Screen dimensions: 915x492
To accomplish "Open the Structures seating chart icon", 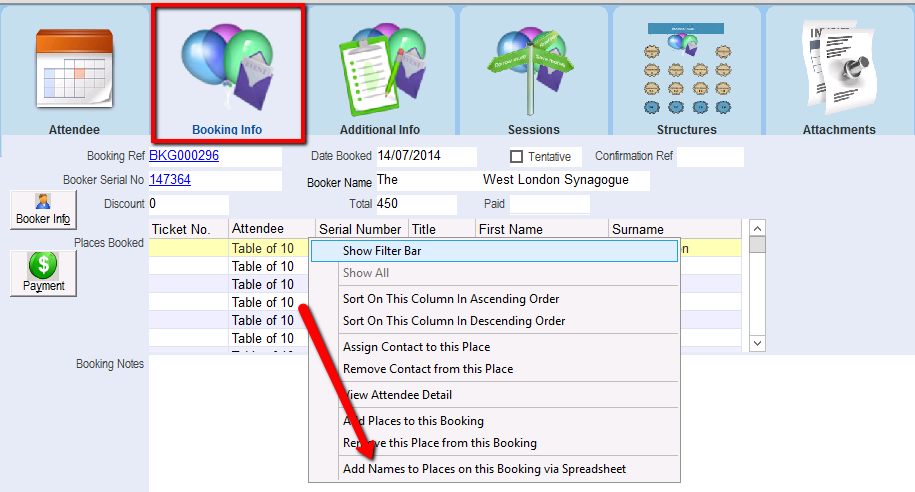I will [x=686, y=70].
